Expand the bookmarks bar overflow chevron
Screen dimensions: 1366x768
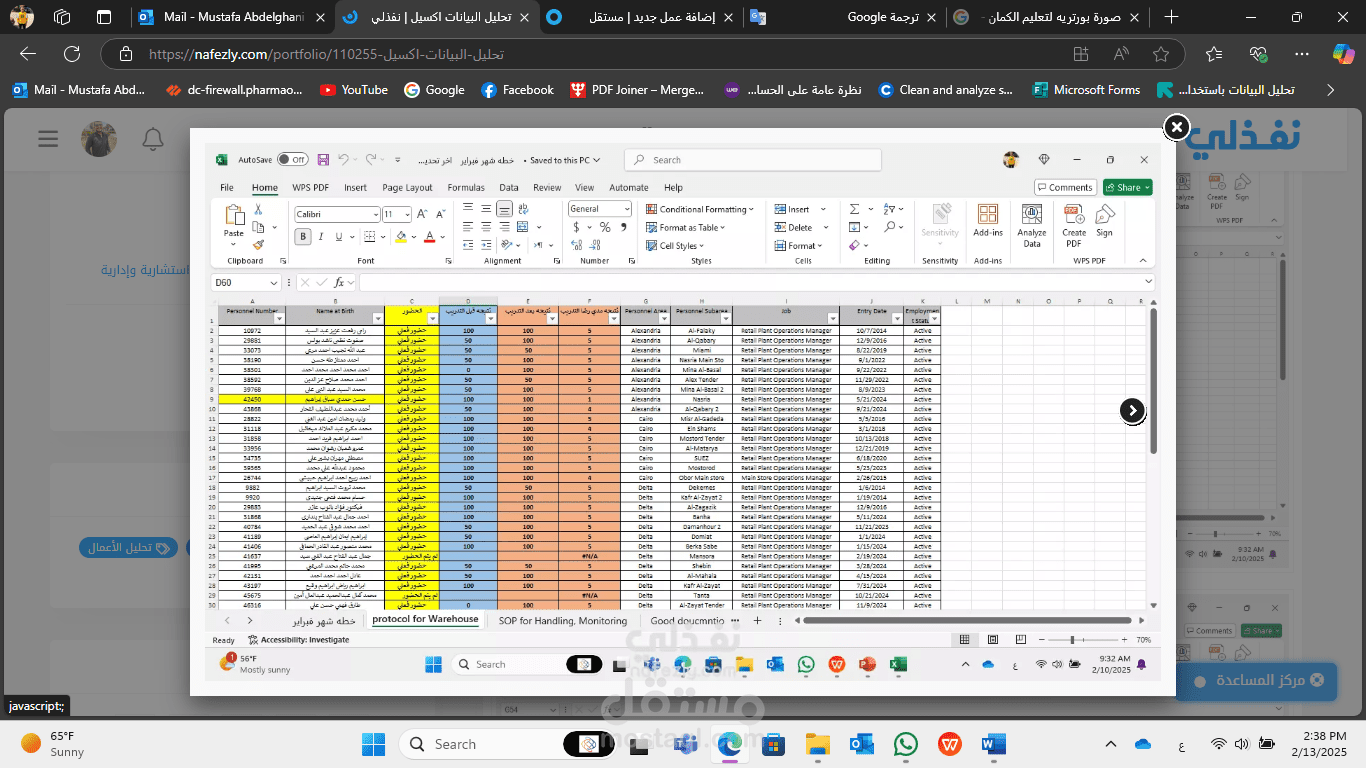click(x=1330, y=90)
